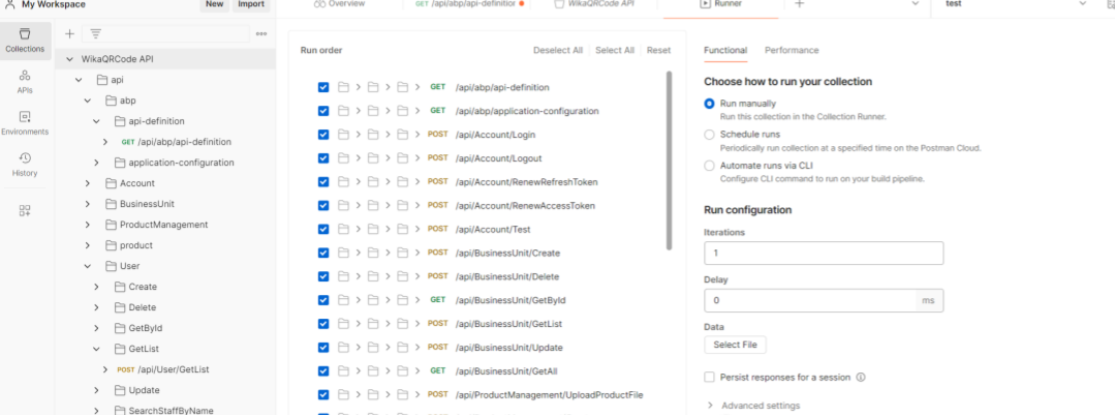Screen dimensions: 1115x415
Task: Select the SearchStaffByName folder
Action: pyautogui.click(x=171, y=410)
